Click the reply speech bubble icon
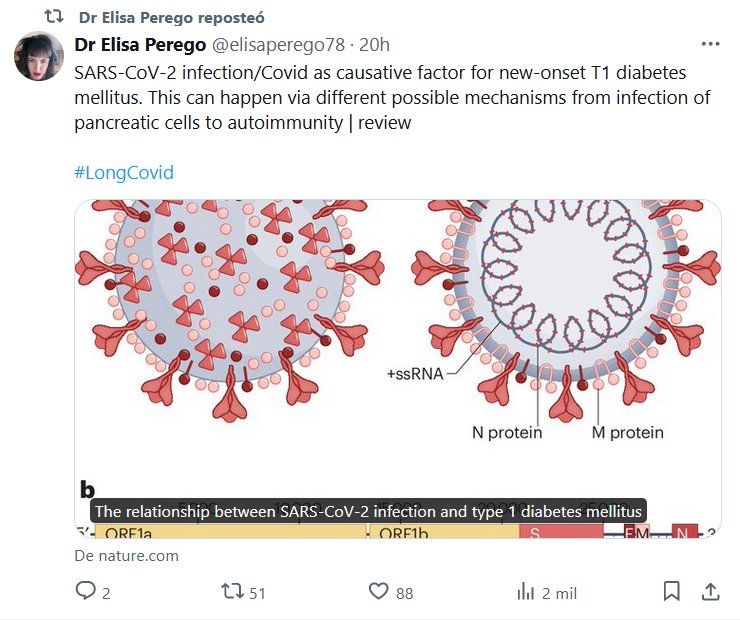Screen dimensions: 740x620 (x=84, y=591)
